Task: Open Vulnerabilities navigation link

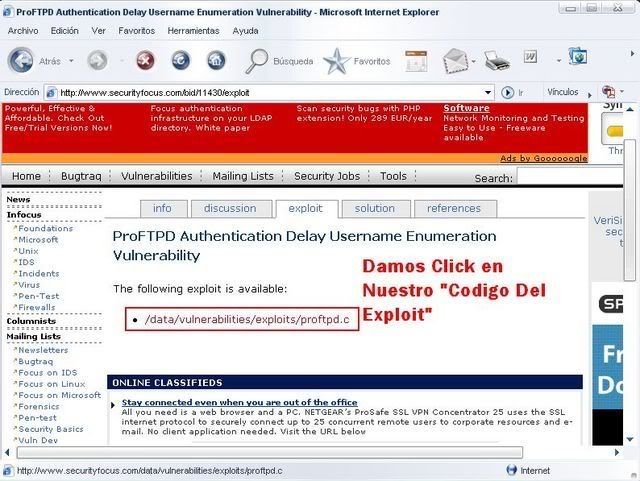Action: (157, 176)
